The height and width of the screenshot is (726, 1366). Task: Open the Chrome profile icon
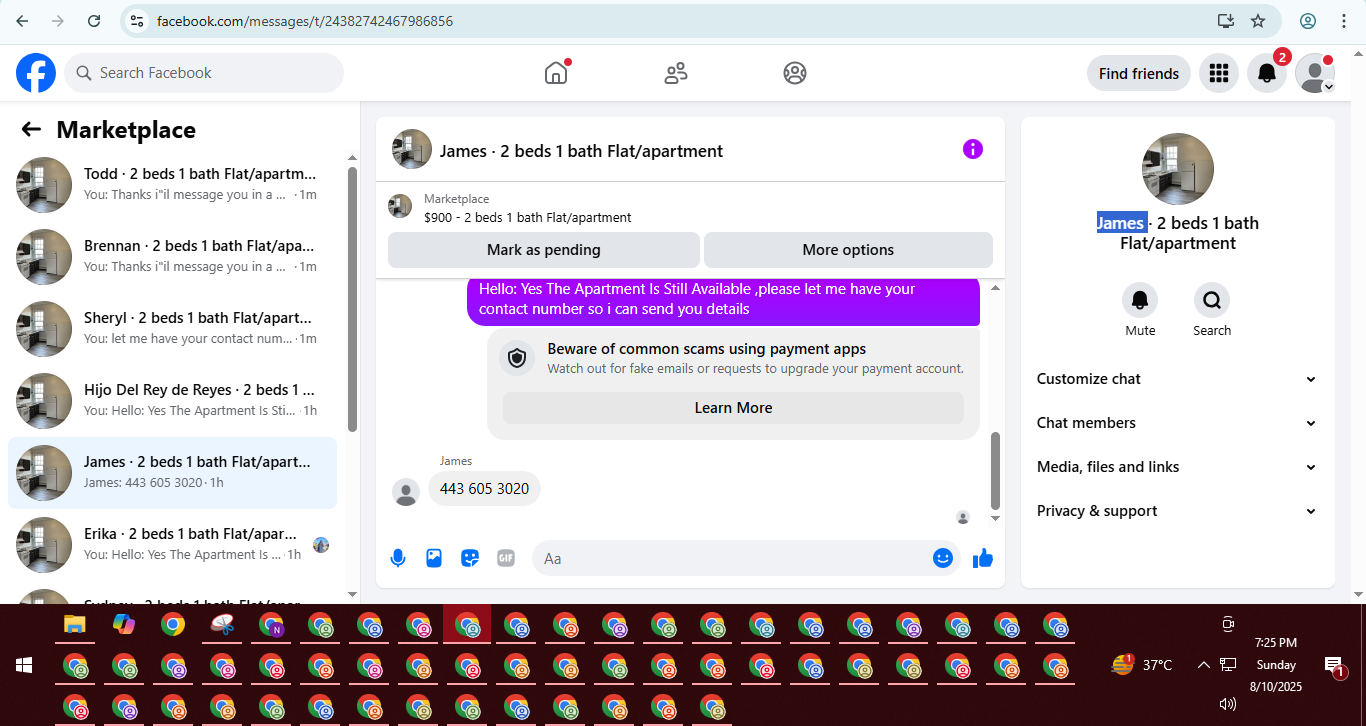[x=1308, y=20]
